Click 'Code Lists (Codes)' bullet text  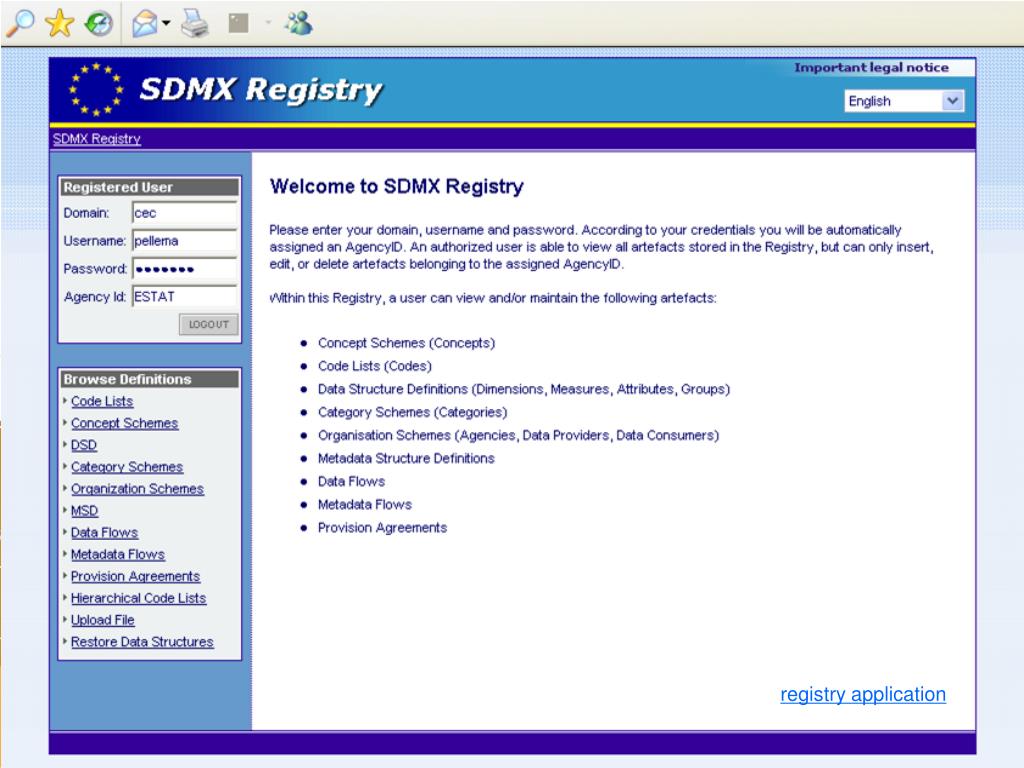click(375, 366)
